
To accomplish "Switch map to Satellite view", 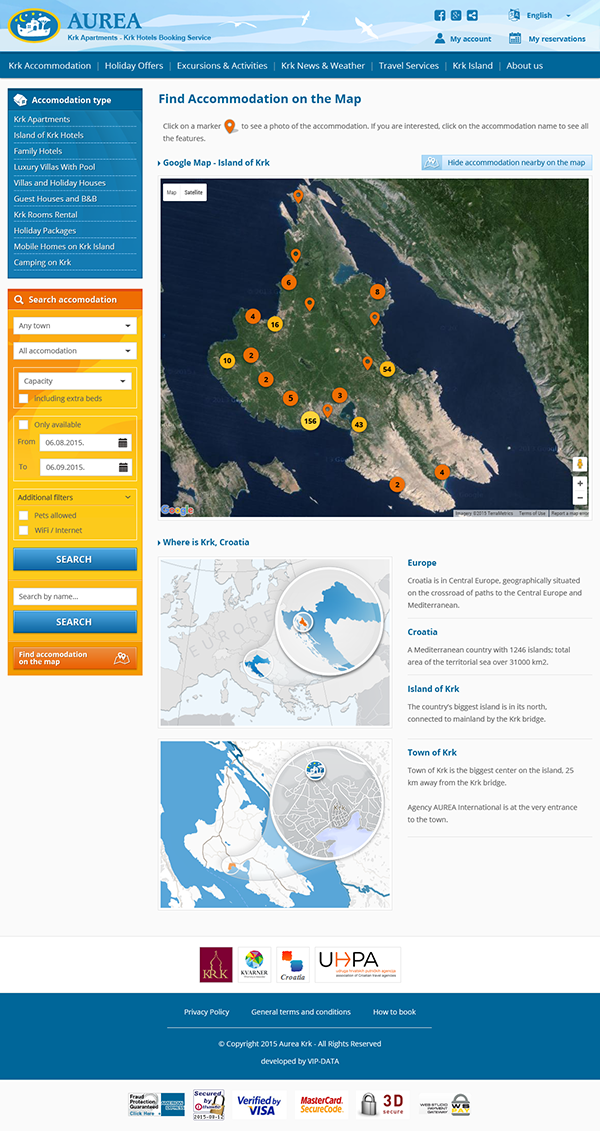I will coord(193,193).
